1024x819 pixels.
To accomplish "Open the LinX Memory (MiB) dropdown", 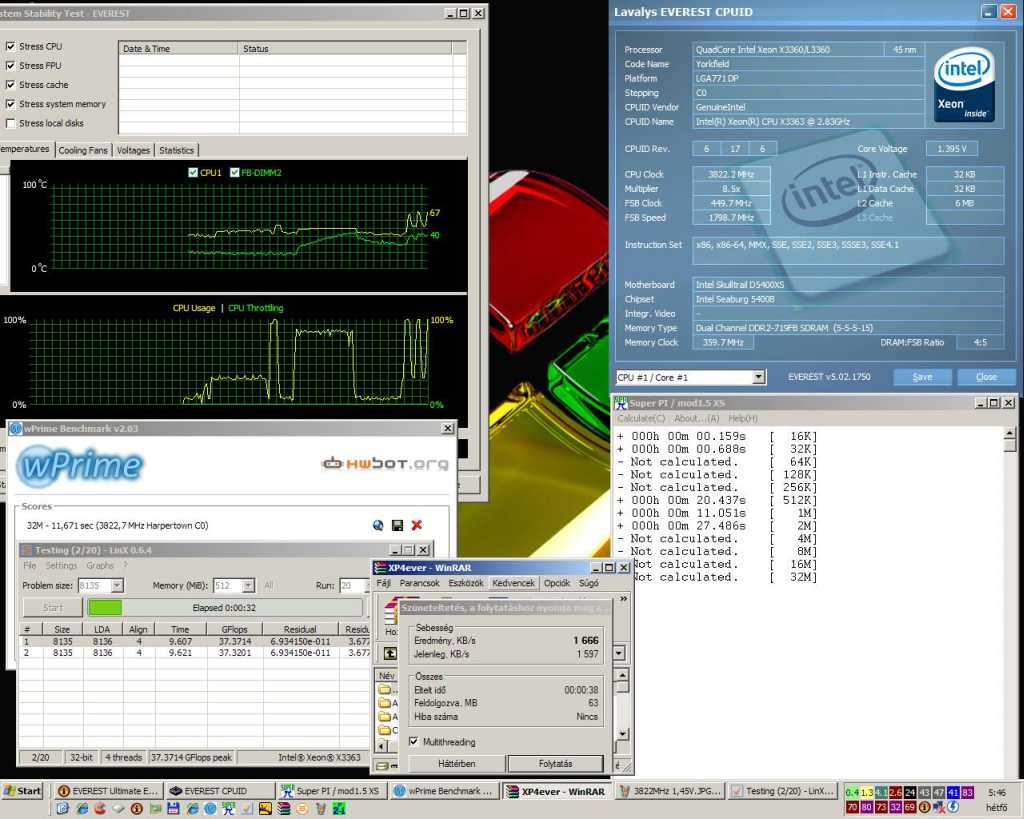I will [248, 585].
